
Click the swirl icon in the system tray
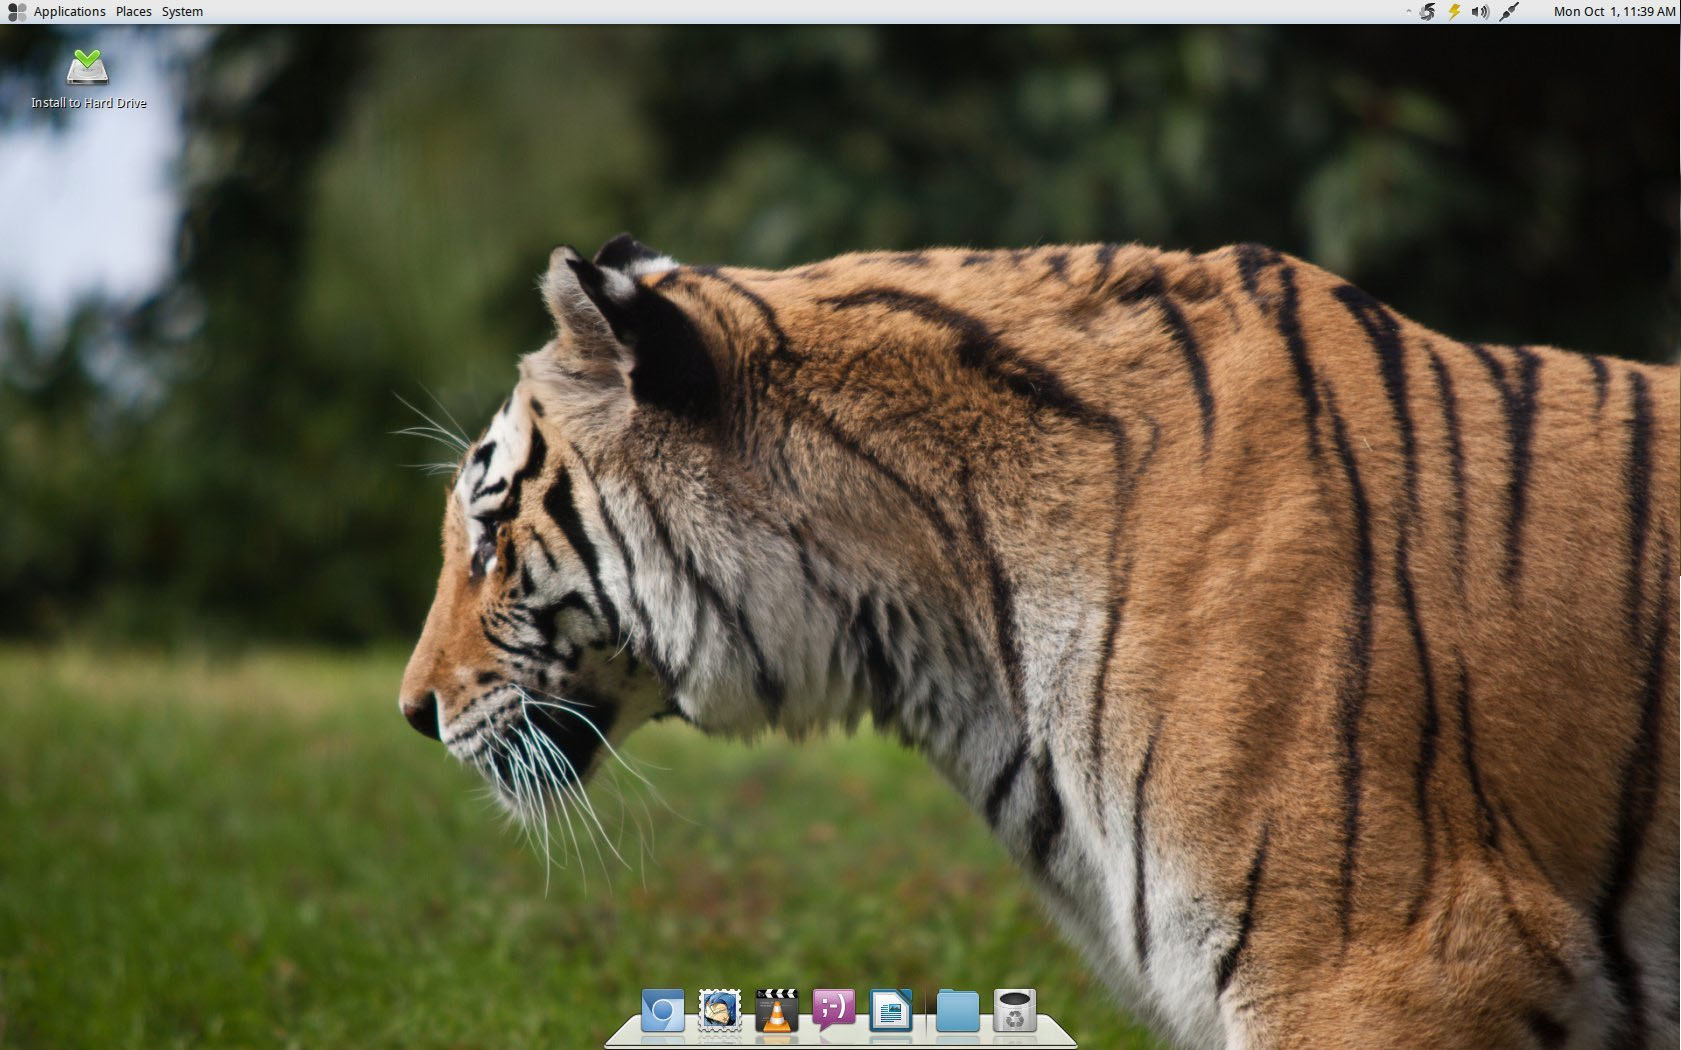(1427, 12)
